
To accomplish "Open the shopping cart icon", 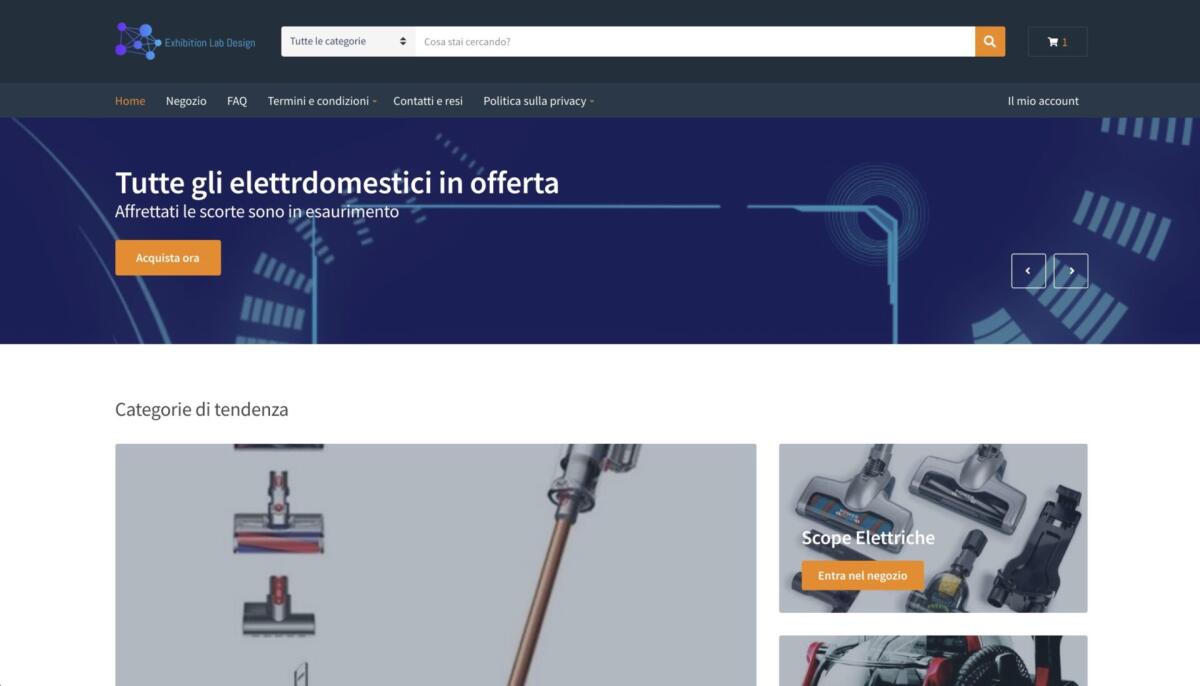I will pyautogui.click(x=1053, y=41).
